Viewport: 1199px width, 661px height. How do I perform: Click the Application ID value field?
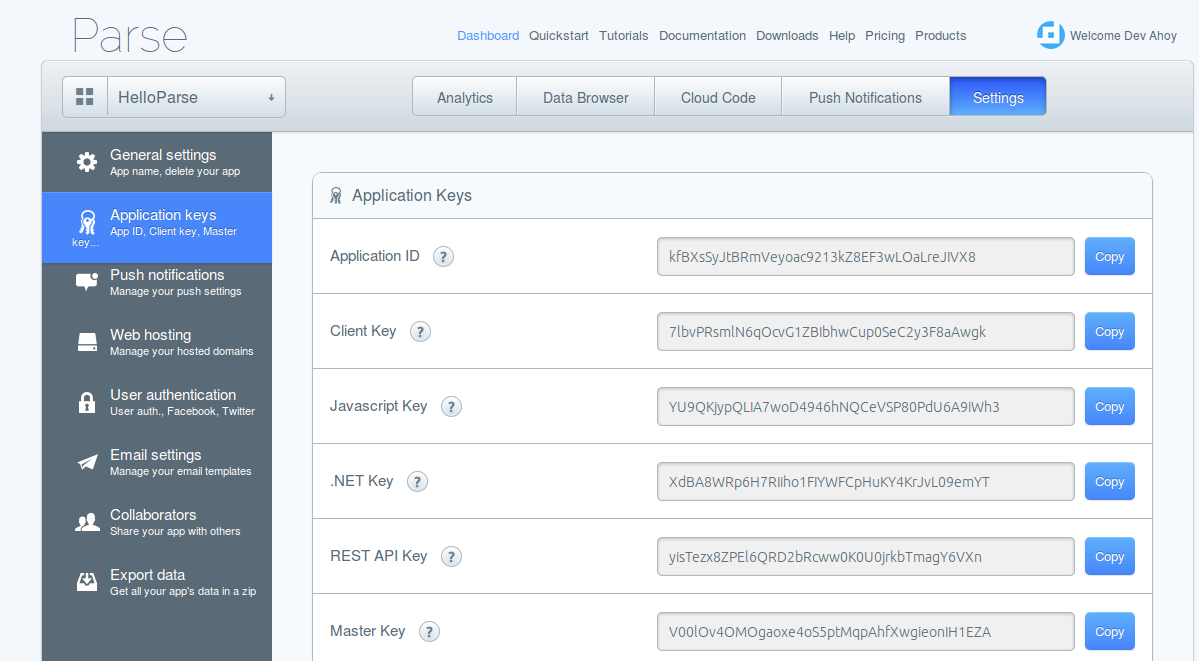pos(866,256)
